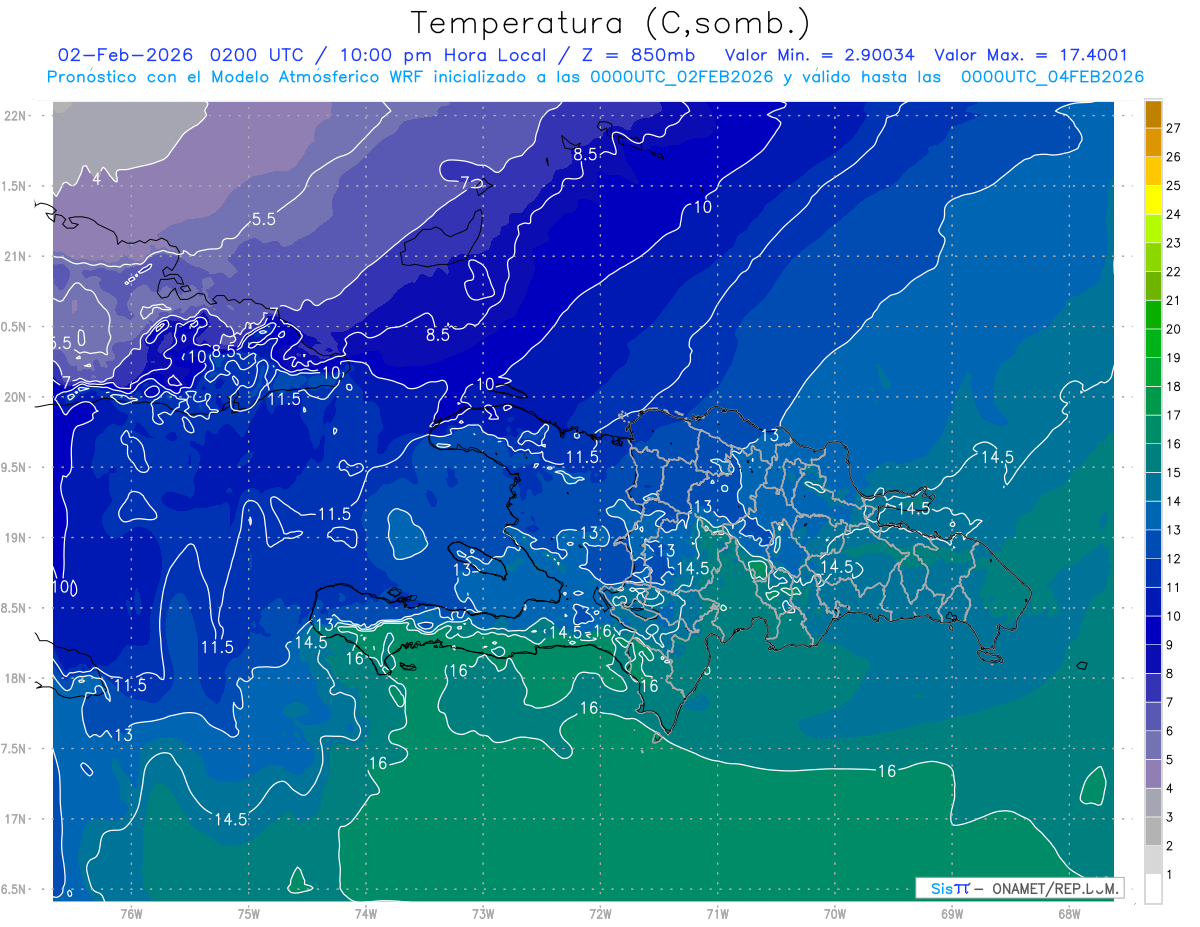Viewport: 1200px width, 927px height.
Task: Click the '76W' longitude axis label
Action: (131, 914)
